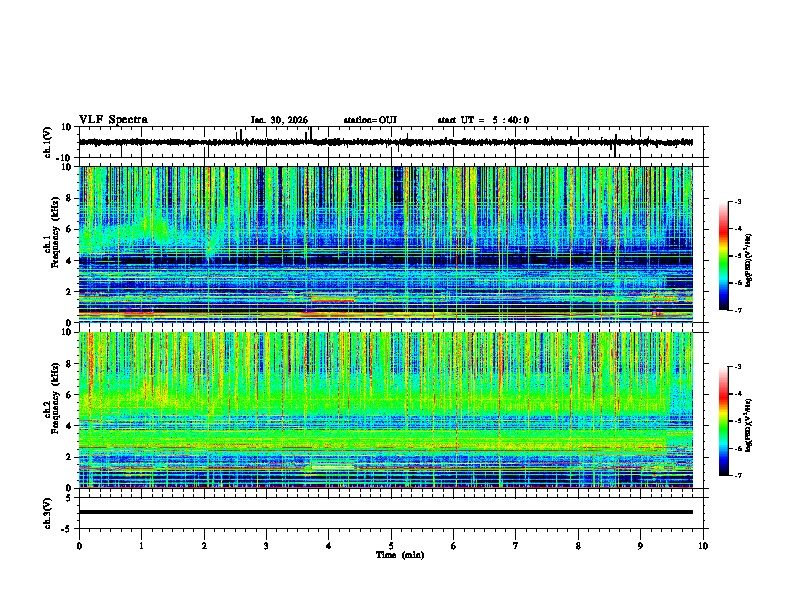
Task: Click the "VLF Spectra" plot title
Action: coord(113,120)
